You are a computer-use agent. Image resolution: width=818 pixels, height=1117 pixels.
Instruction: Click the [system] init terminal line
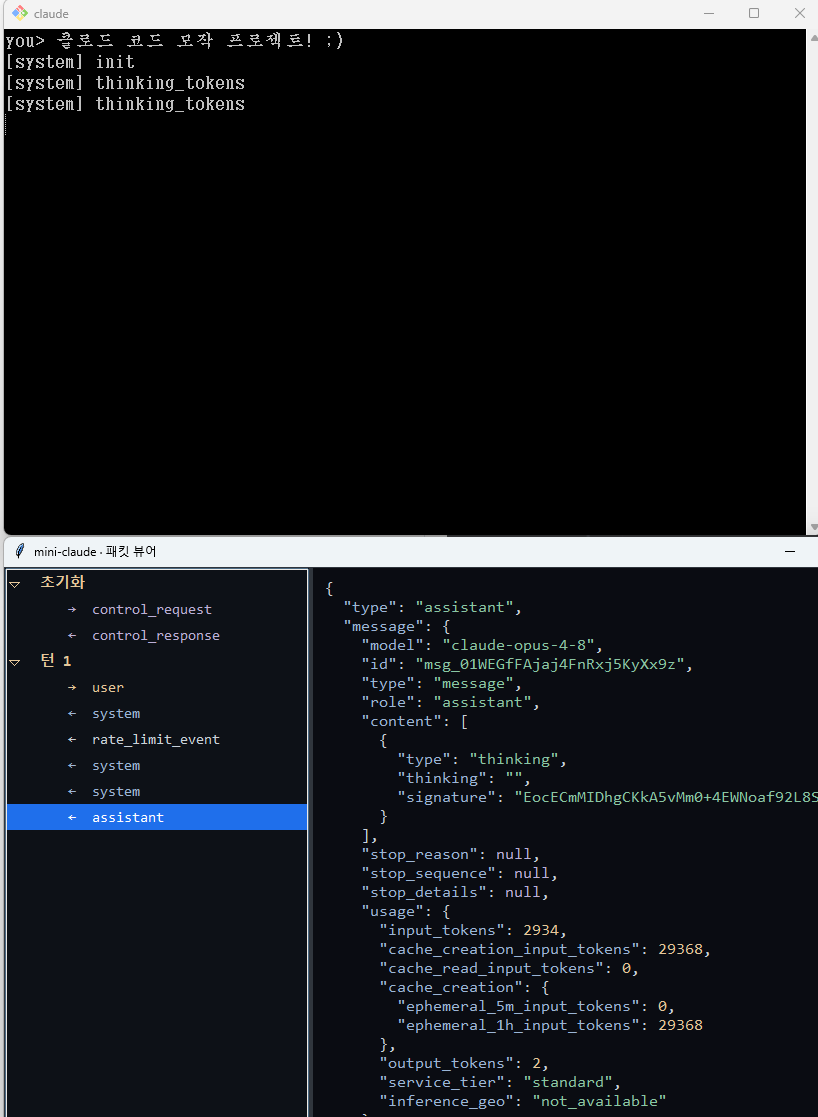tap(70, 62)
